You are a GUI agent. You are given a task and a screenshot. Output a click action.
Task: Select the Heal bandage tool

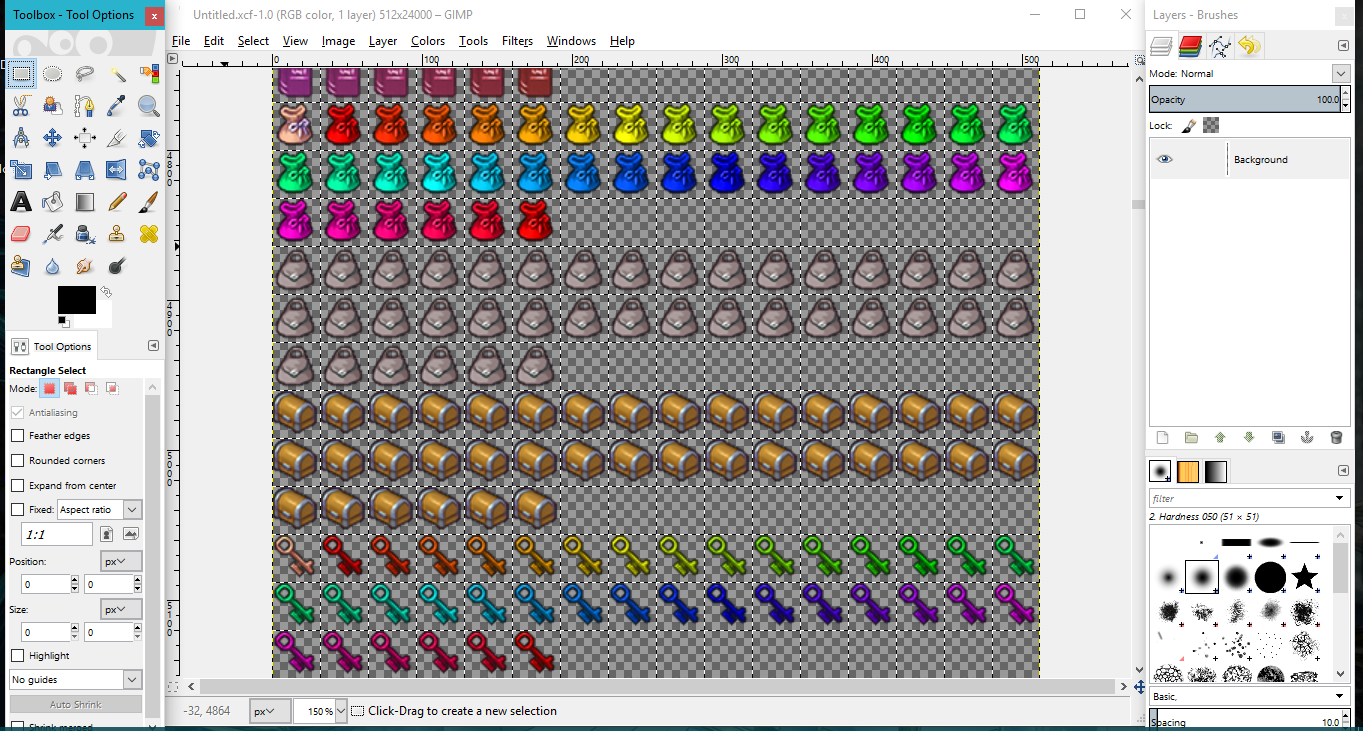coord(149,234)
